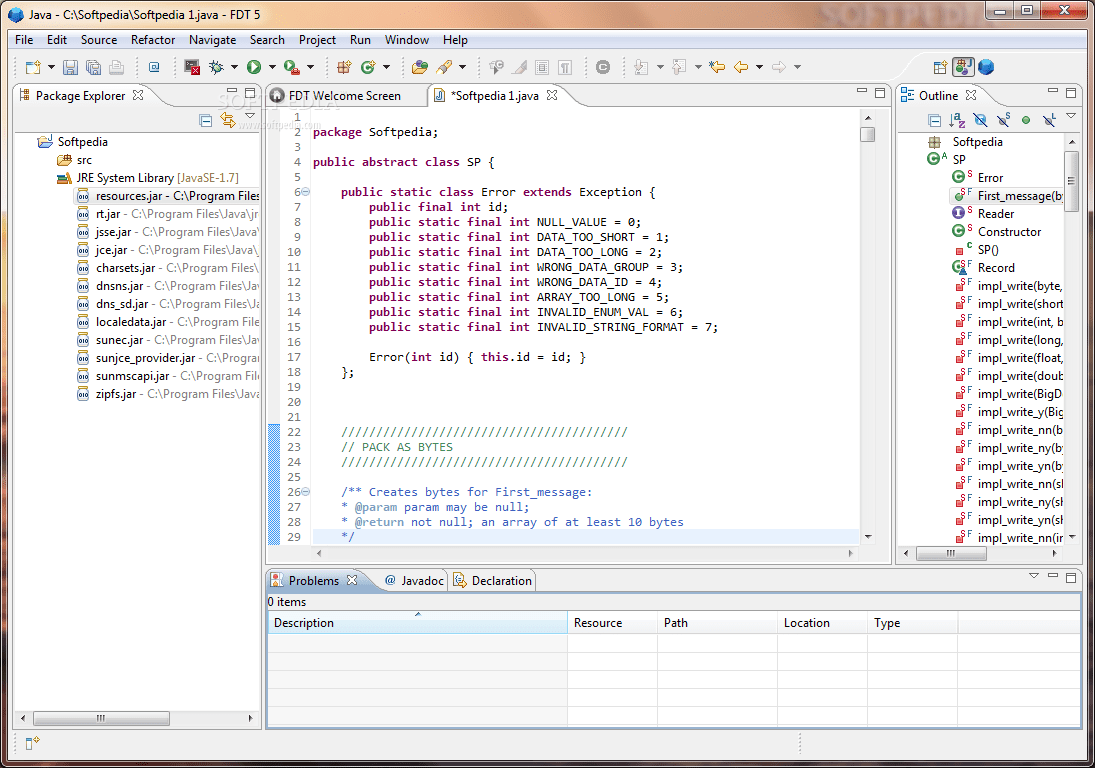This screenshot has height=768, width=1095.
Task: Click Link with Editor in Package Explorer
Action: point(227,120)
